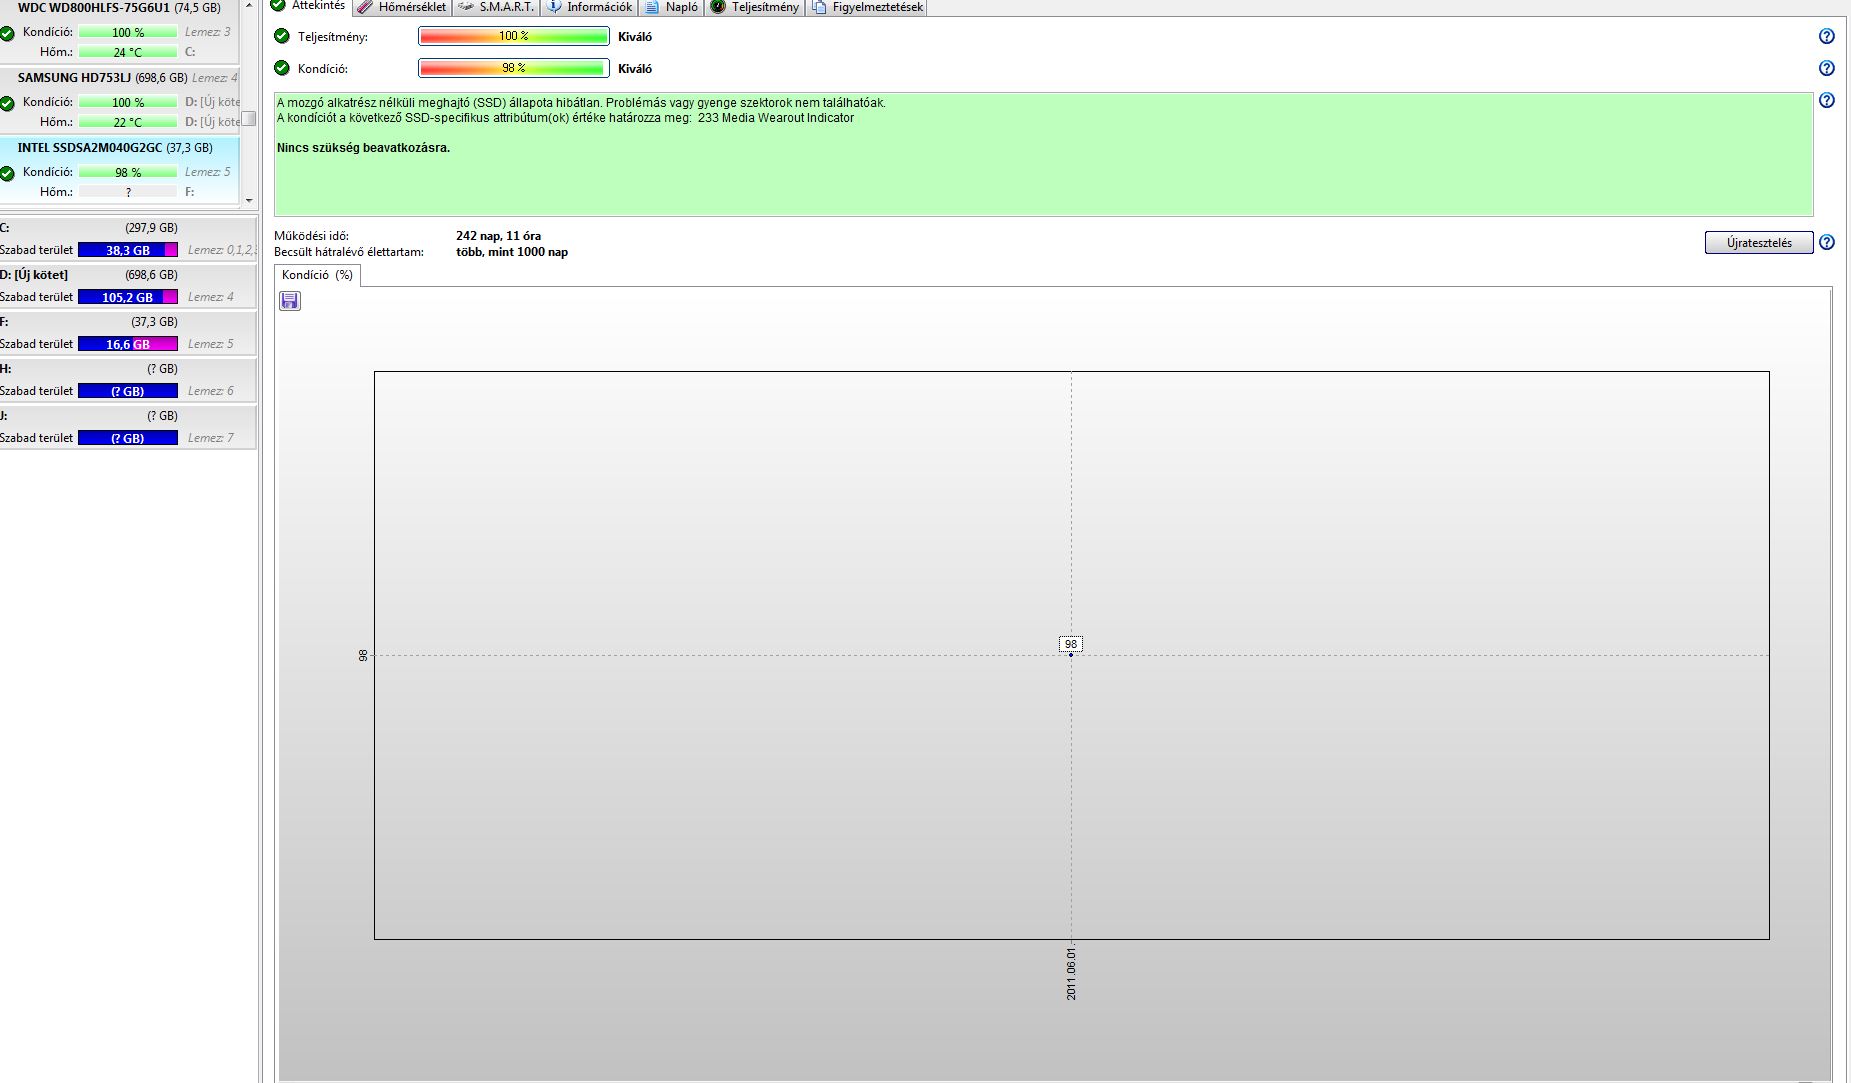The image size is (1851, 1083).
Task: Click the J: drive (? GB) free space bar
Action: click(128, 438)
